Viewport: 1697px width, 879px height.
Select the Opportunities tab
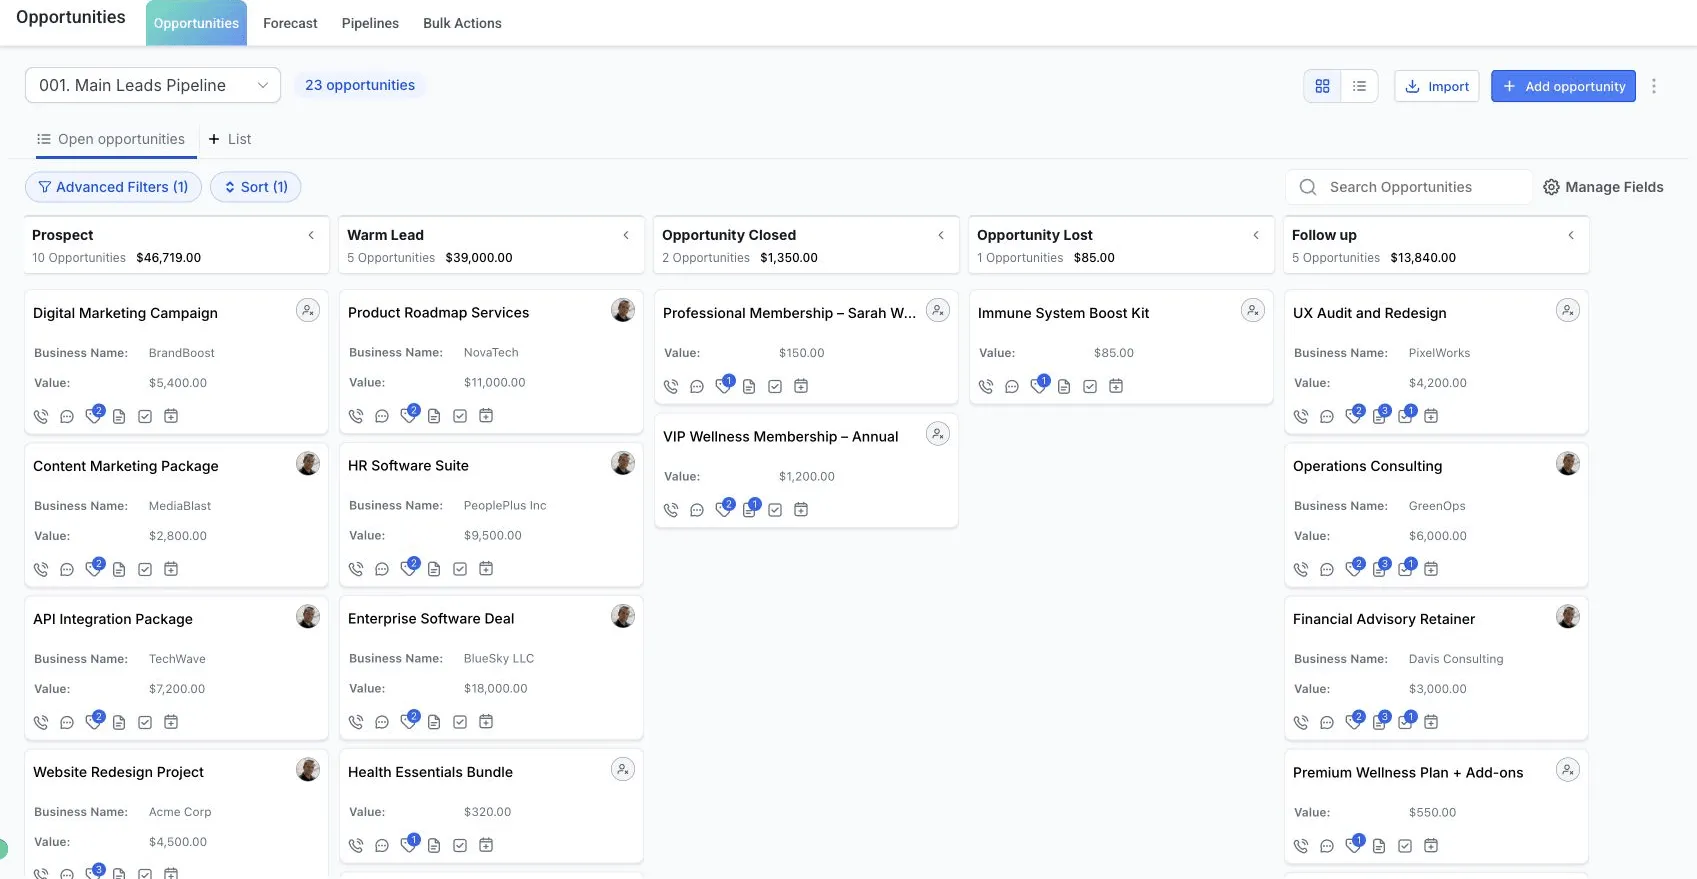pos(196,23)
